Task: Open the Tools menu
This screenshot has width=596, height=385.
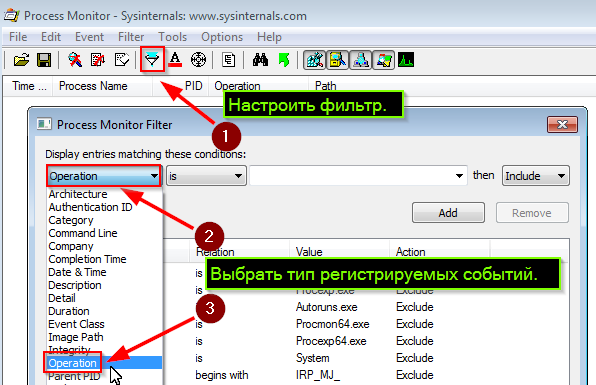Action: coord(173,37)
